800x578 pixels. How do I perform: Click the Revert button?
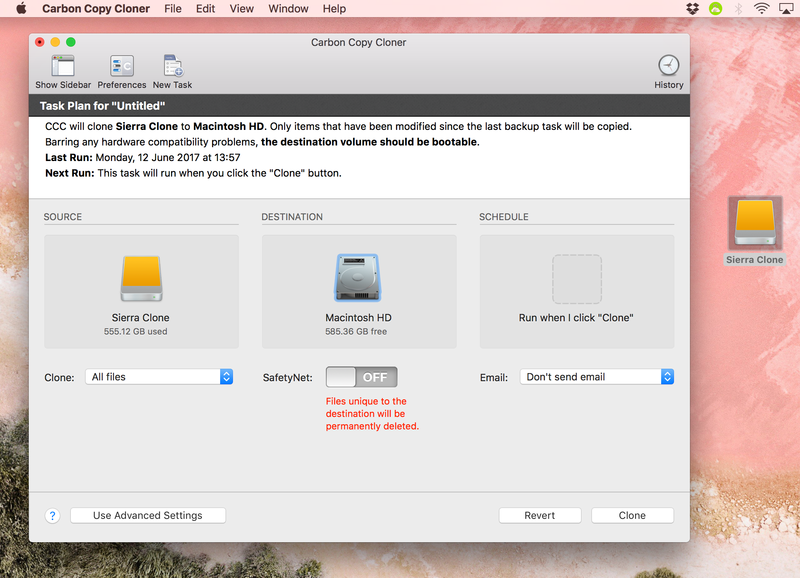540,515
